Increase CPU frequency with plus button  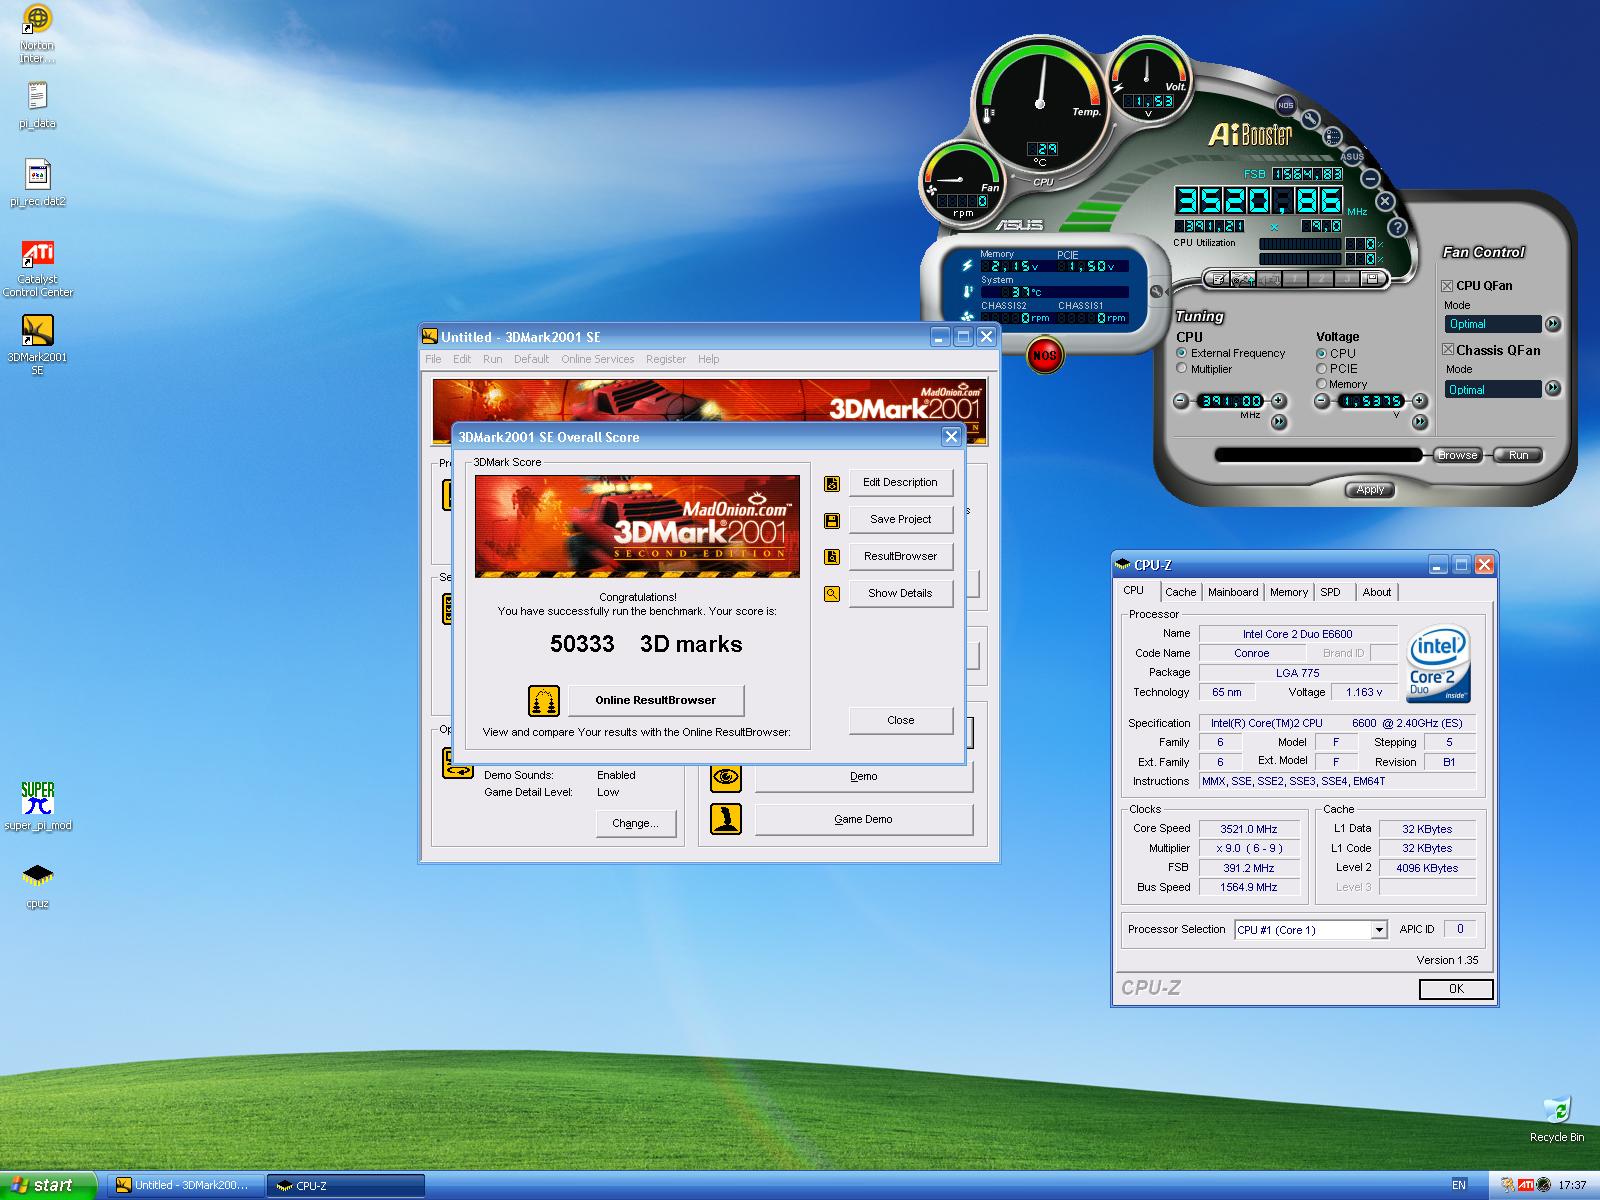point(1279,401)
